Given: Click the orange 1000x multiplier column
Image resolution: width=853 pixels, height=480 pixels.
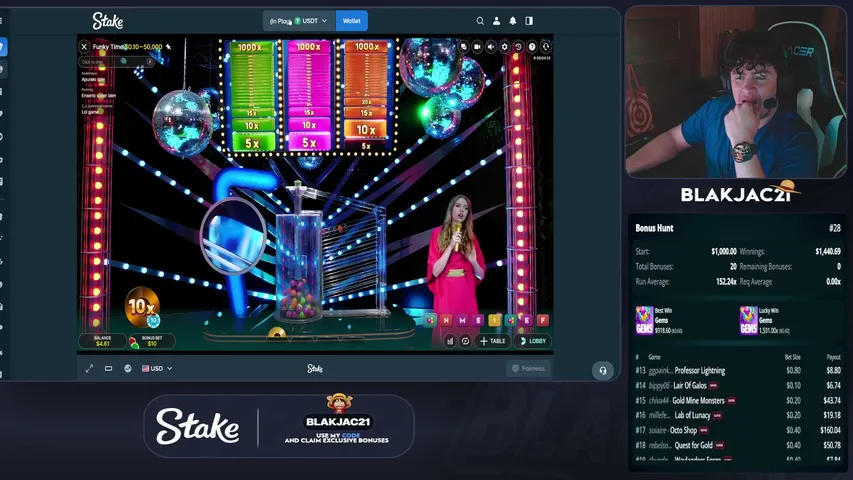Looking at the screenshot, I should coord(366,95).
